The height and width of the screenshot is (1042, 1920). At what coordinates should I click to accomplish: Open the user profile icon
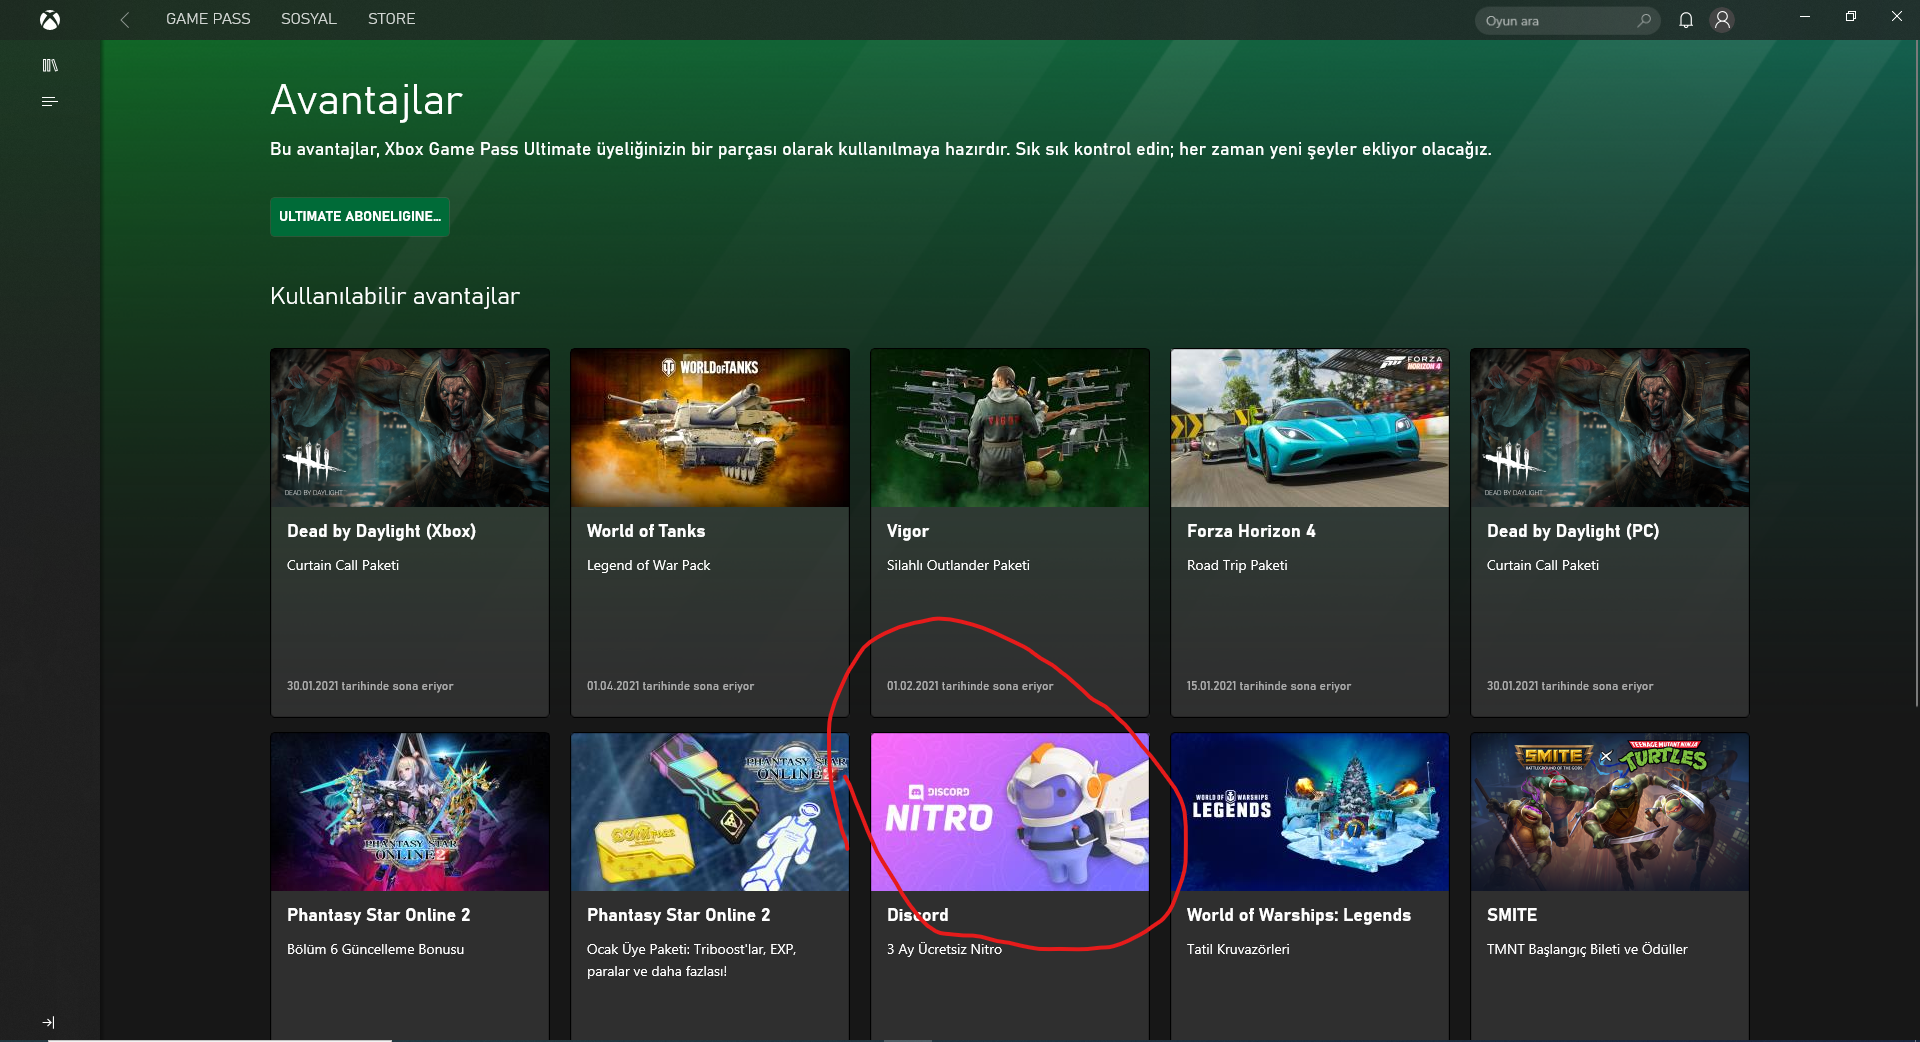1722,20
